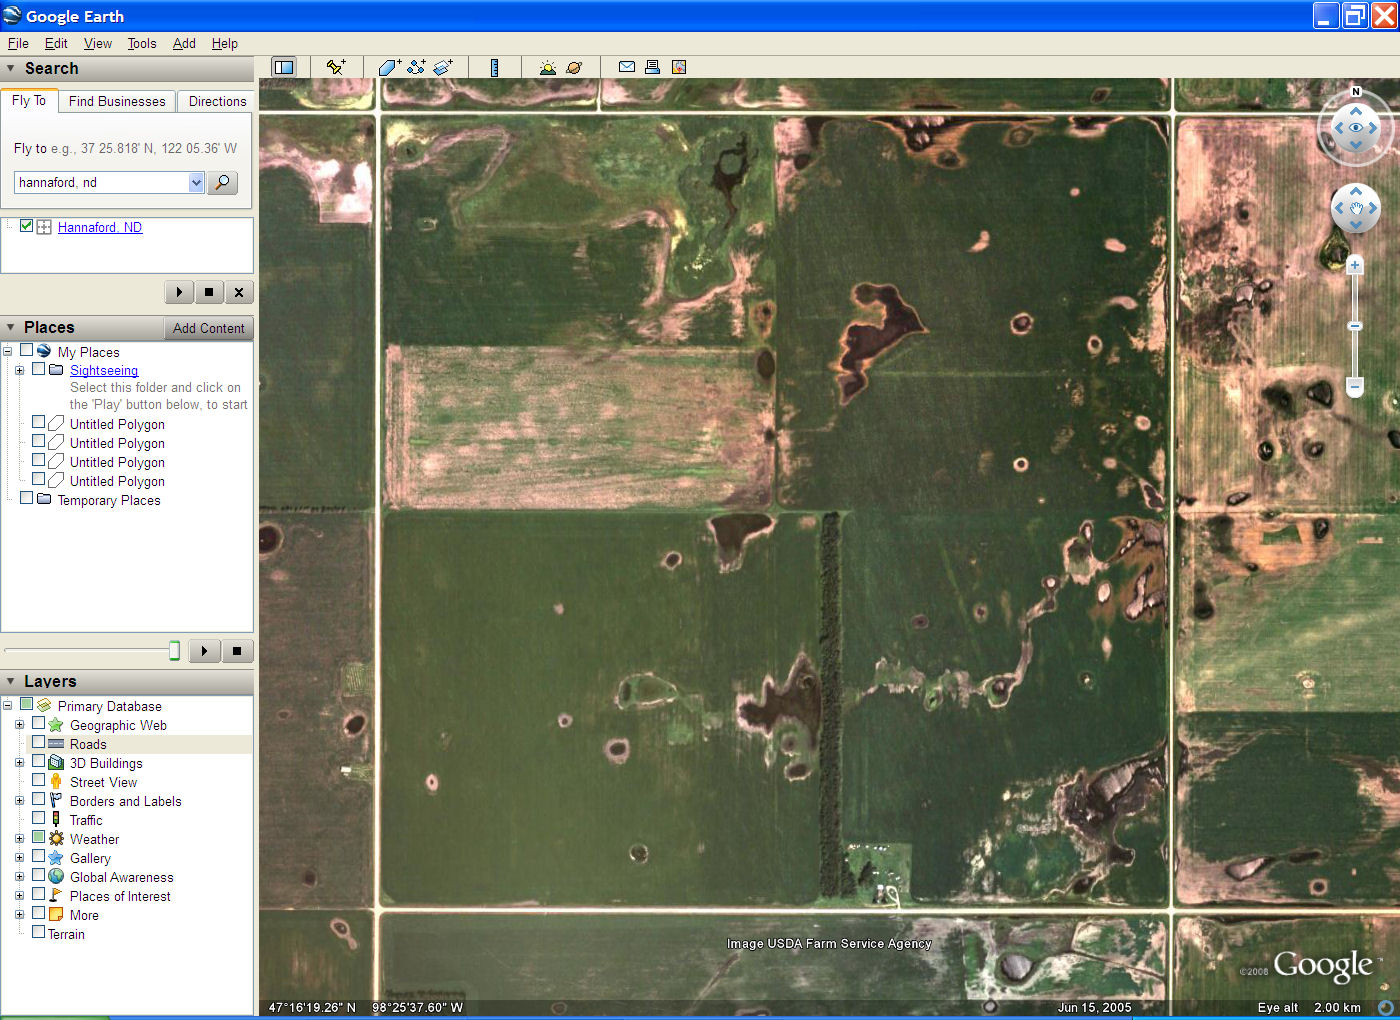Print the current view icon
Viewport: 1400px width, 1020px height.
pyautogui.click(x=652, y=67)
